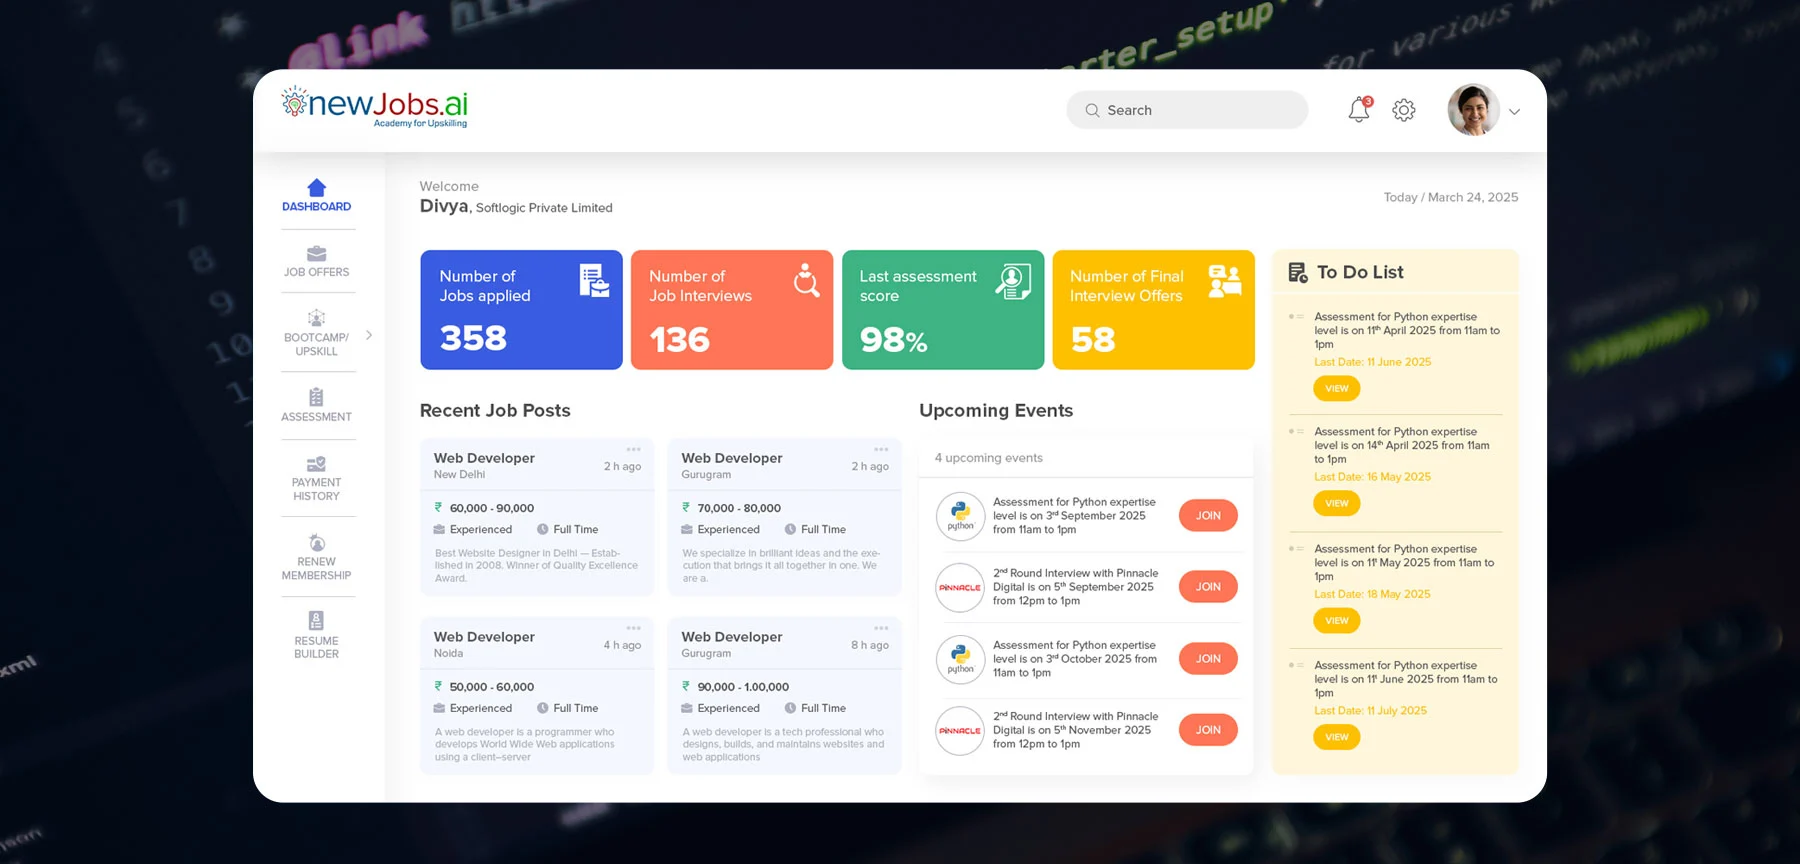The width and height of the screenshot is (1800, 864).
Task: Expand the Bootcamp/Upskill submenu arrow
Action: click(x=369, y=336)
